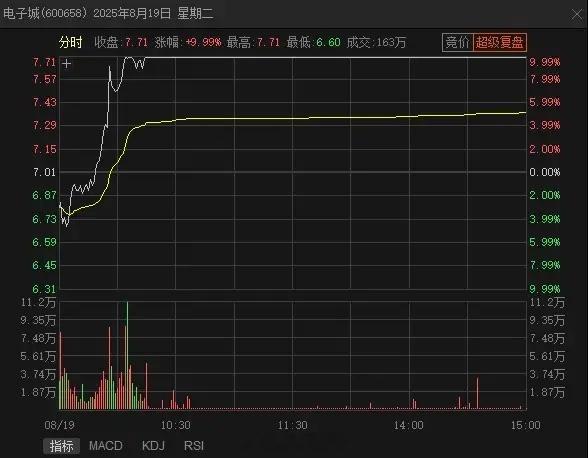Click the tallest green volume bar
Viewport: 588px width, 458px height.
pos(128,355)
